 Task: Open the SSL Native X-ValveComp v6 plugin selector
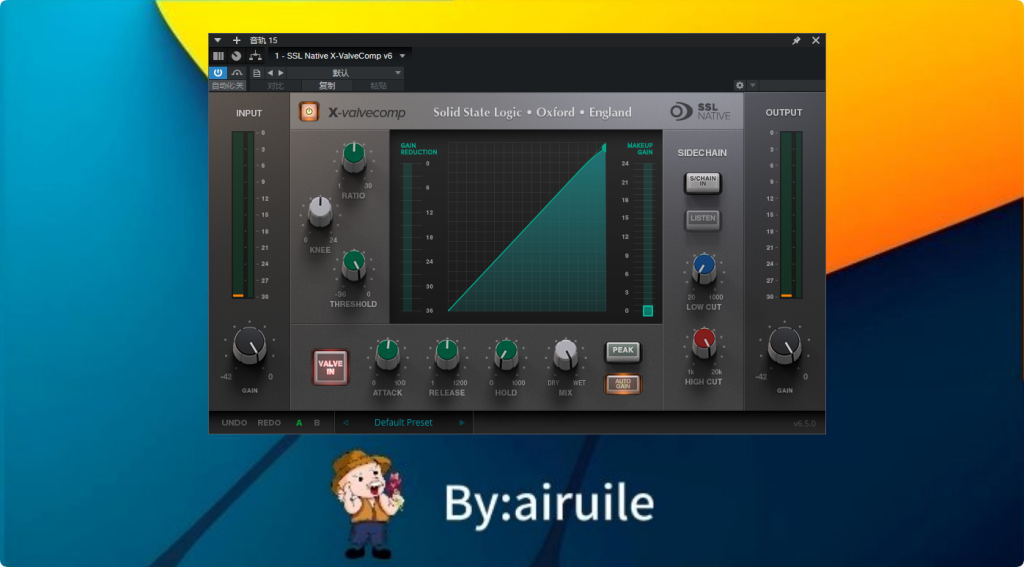pos(340,56)
